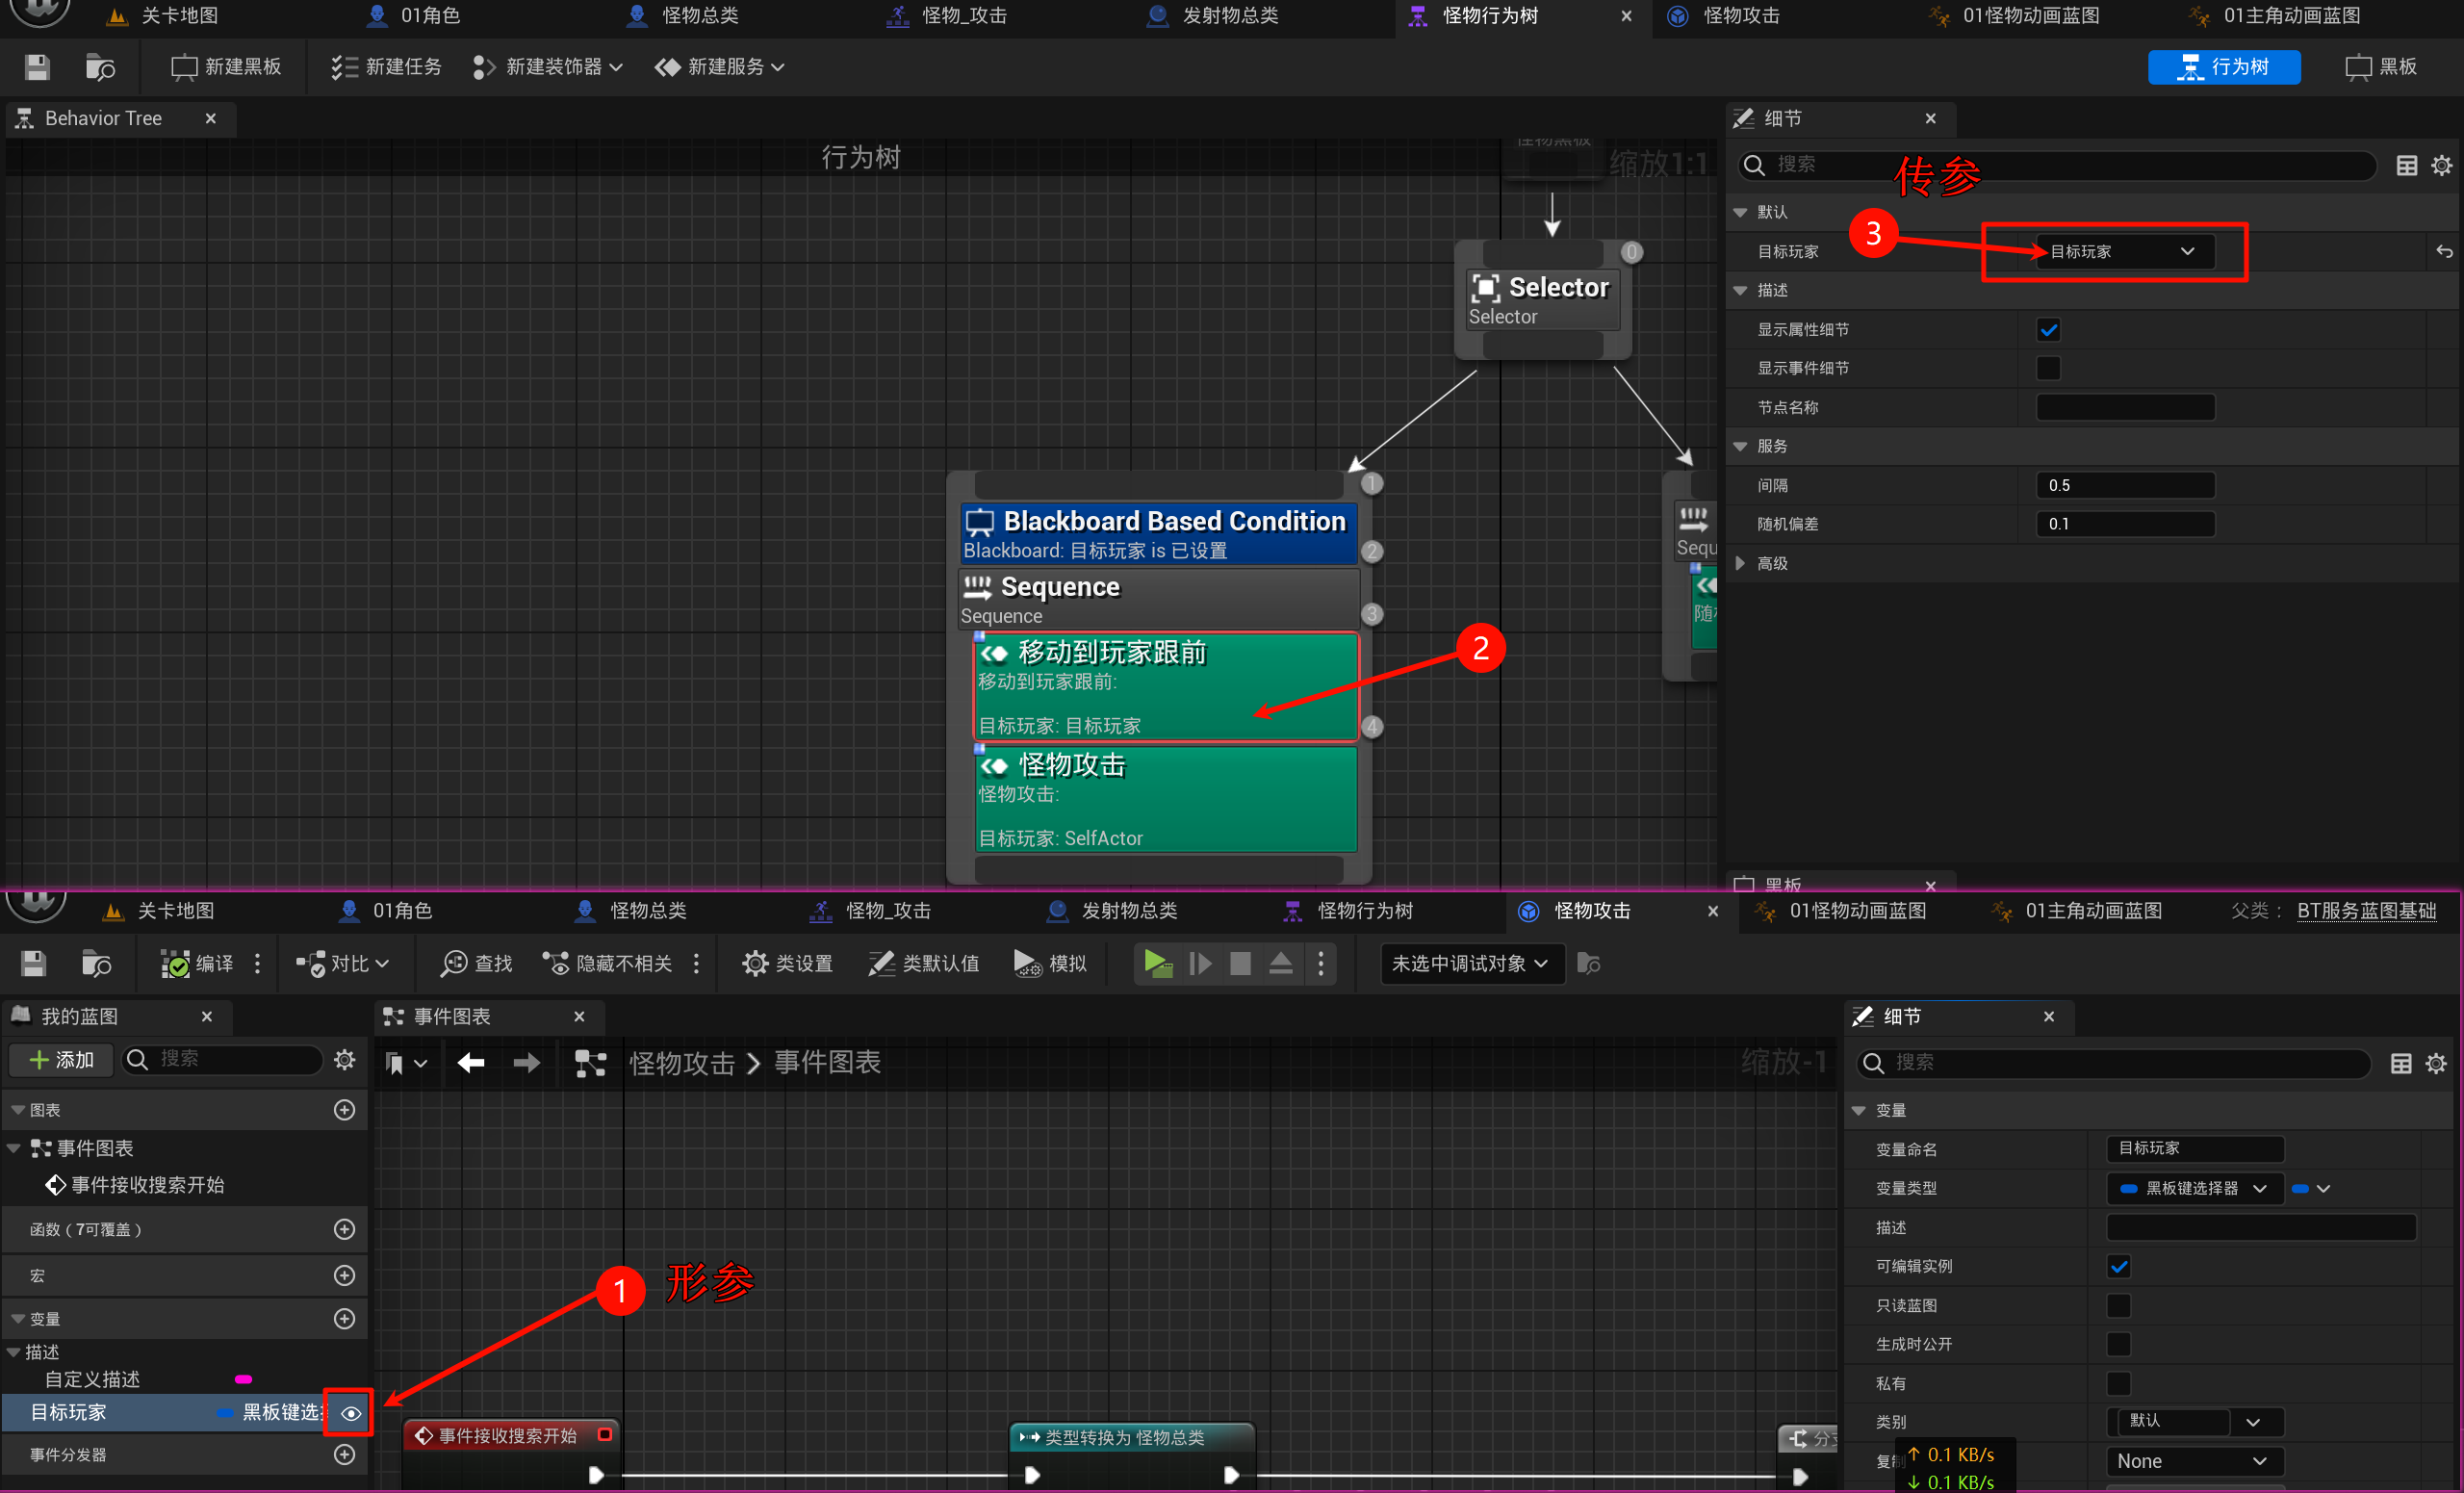This screenshot has width=2464, height=1493.
Task: Click the Compile (编译) icon
Action: coord(176,963)
